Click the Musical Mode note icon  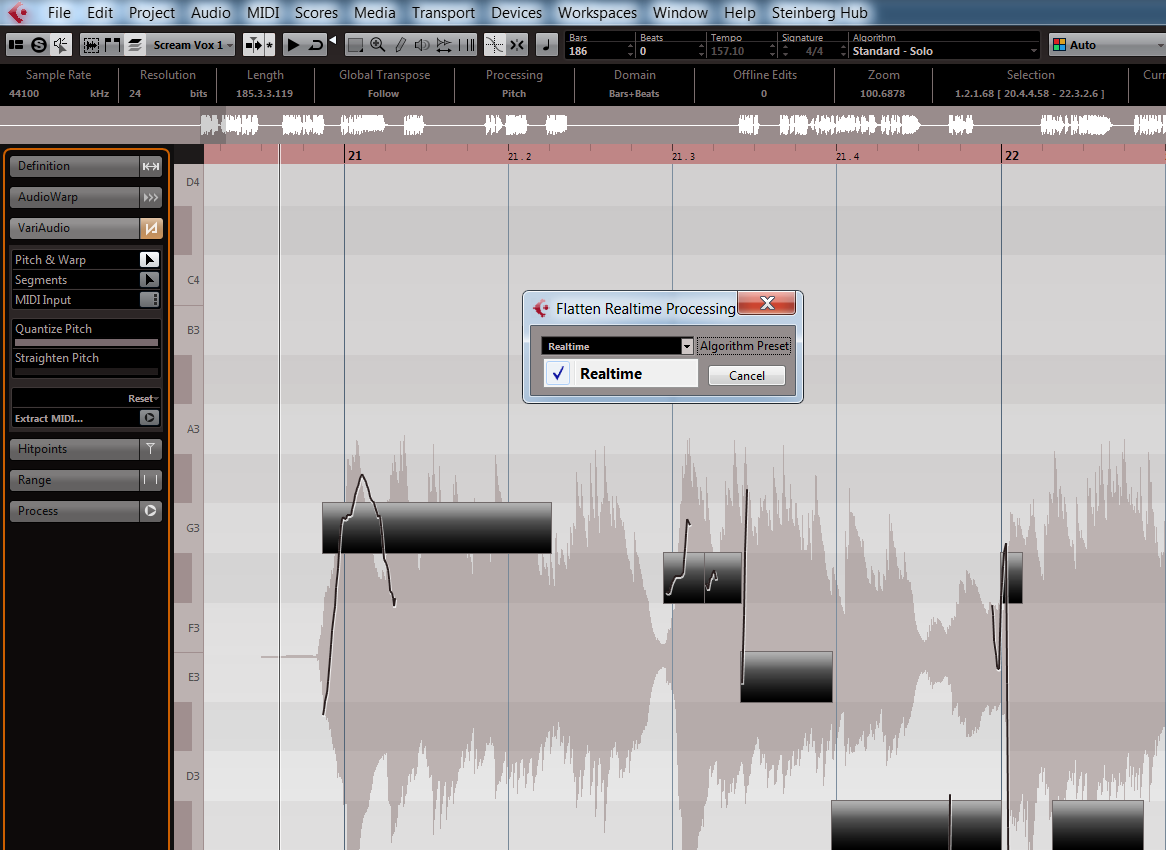click(x=547, y=45)
